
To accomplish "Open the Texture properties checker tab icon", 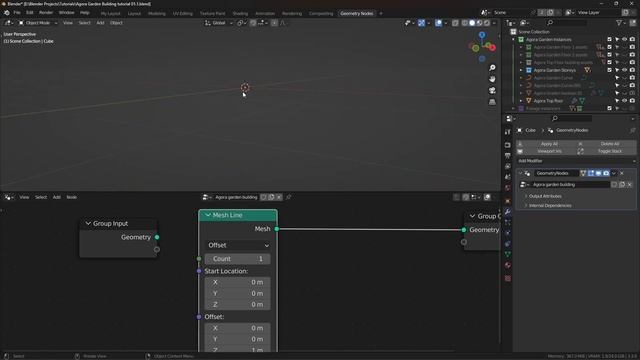I will point(507,278).
